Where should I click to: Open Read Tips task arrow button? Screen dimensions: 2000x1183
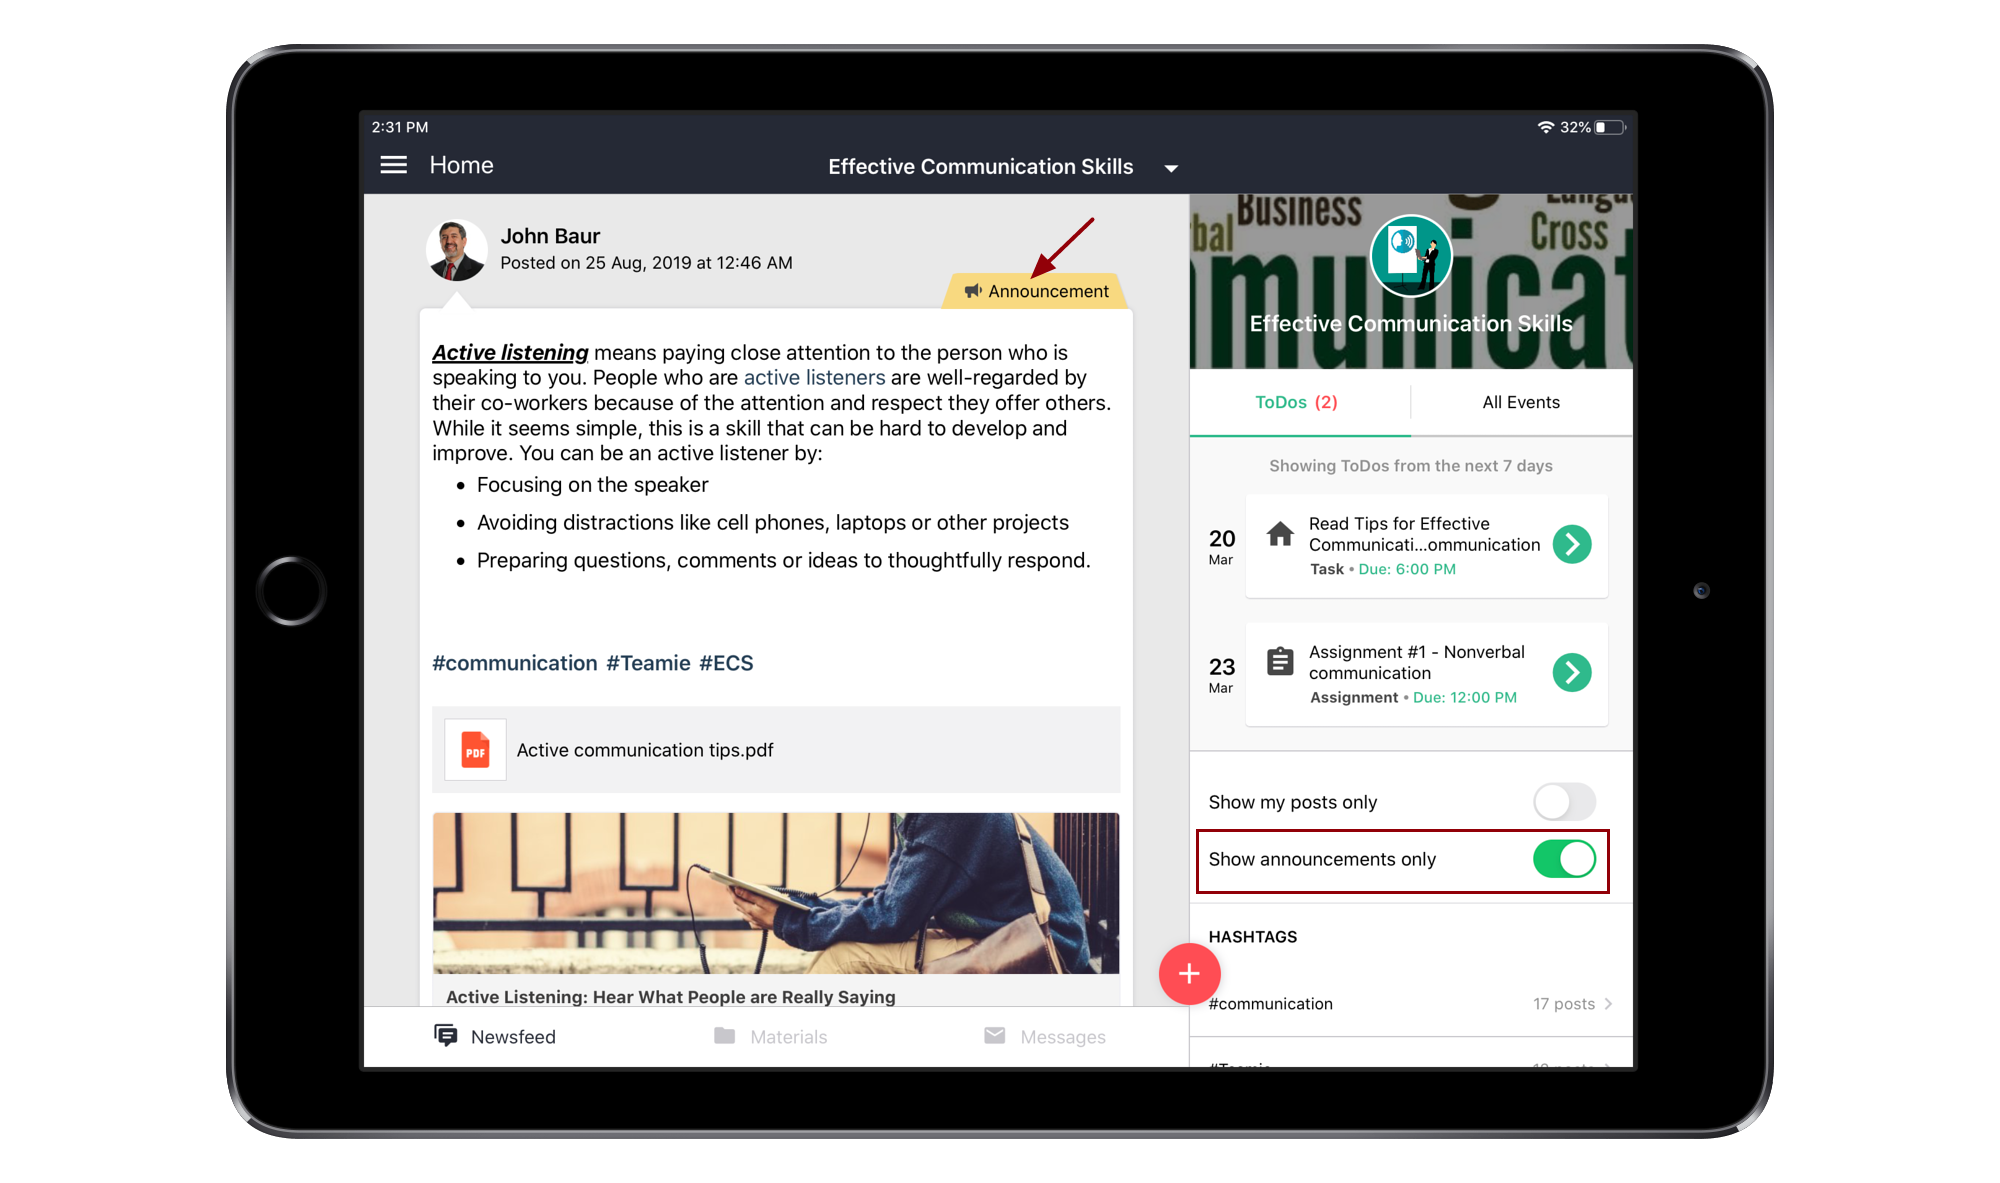point(1572,544)
